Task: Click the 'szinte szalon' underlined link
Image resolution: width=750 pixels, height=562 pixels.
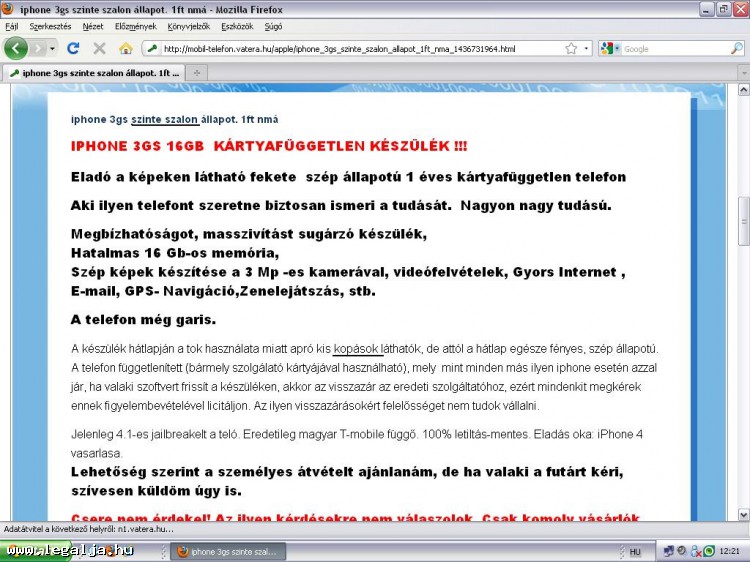Action: [x=165, y=119]
